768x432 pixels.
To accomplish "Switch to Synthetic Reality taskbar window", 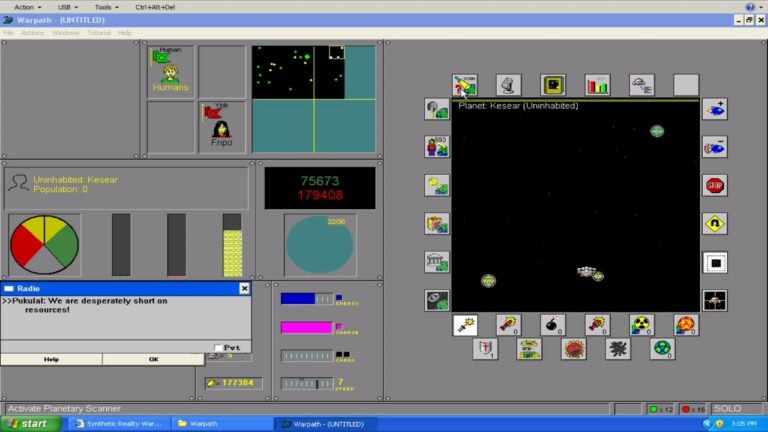I will [x=120, y=424].
